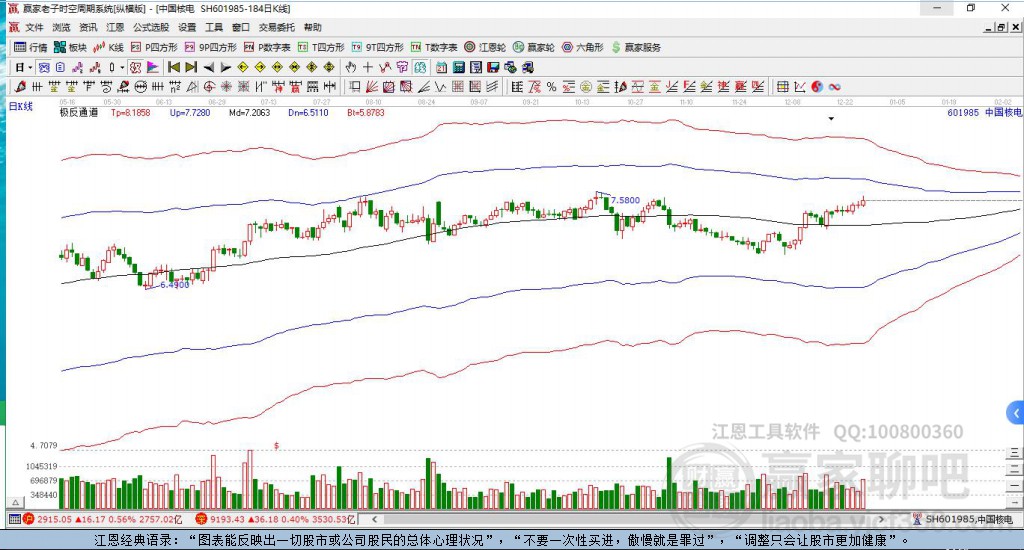The width and height of the screenshot is (1024, 550).
Task: Open the 浏览 menu
Action: tap(61, 27)
